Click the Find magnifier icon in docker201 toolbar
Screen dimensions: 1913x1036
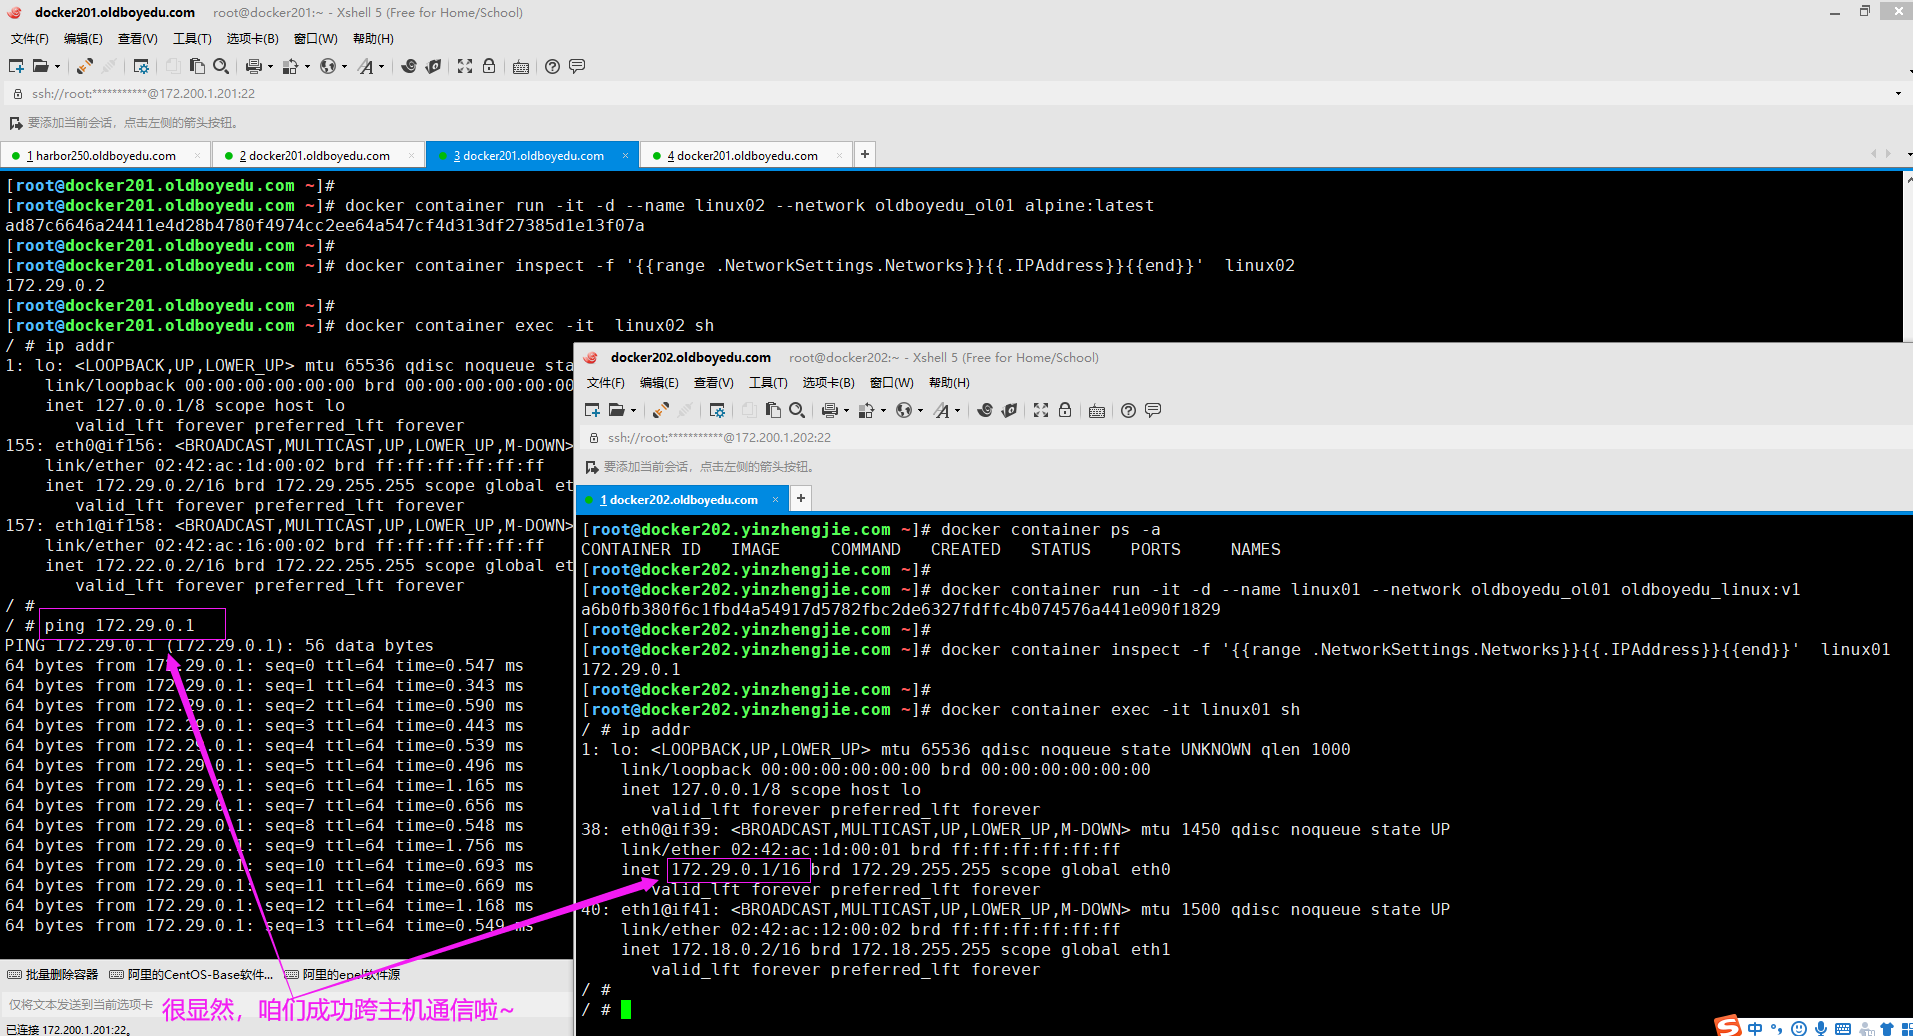tap(221, 66)
